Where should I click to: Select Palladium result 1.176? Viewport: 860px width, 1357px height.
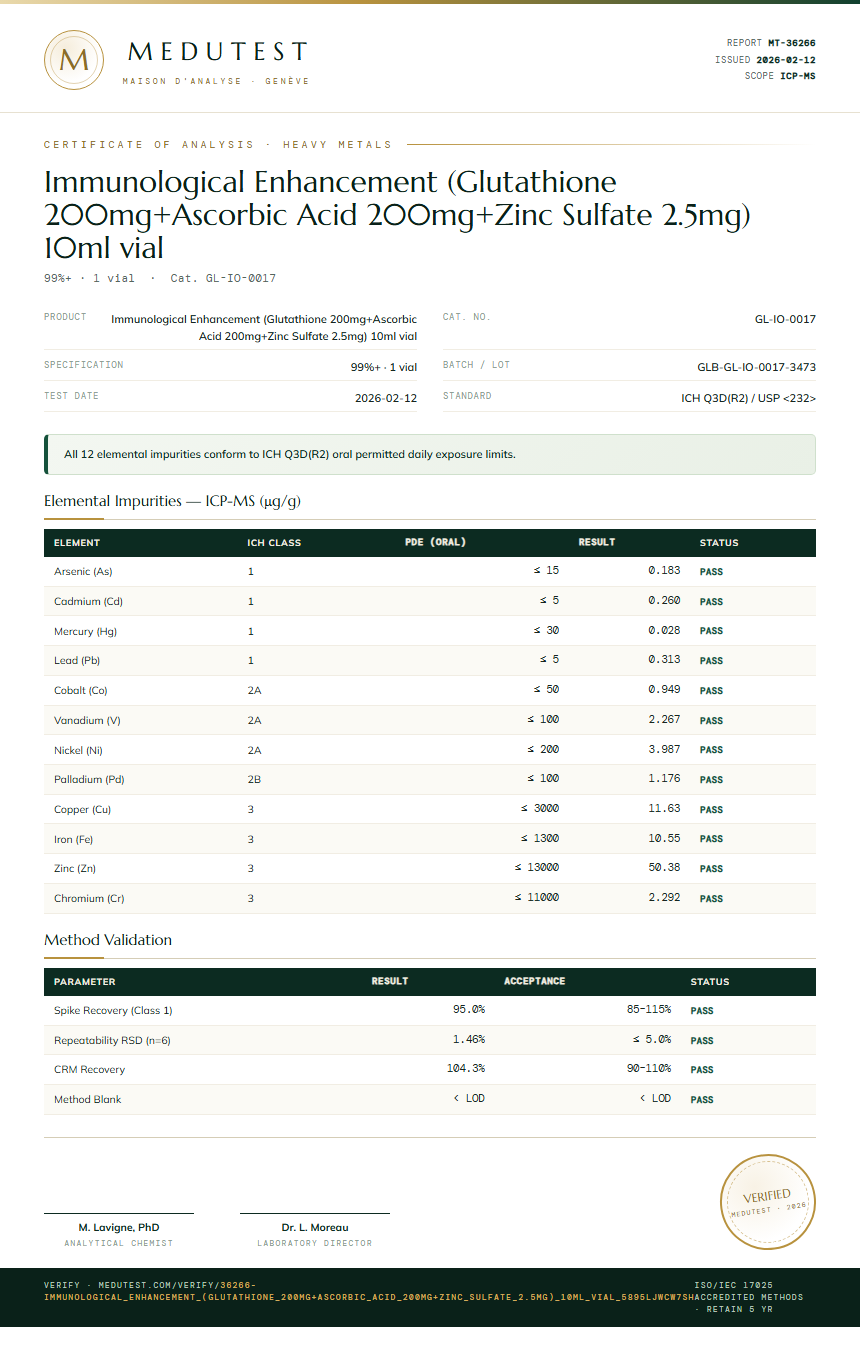[664, 779]
